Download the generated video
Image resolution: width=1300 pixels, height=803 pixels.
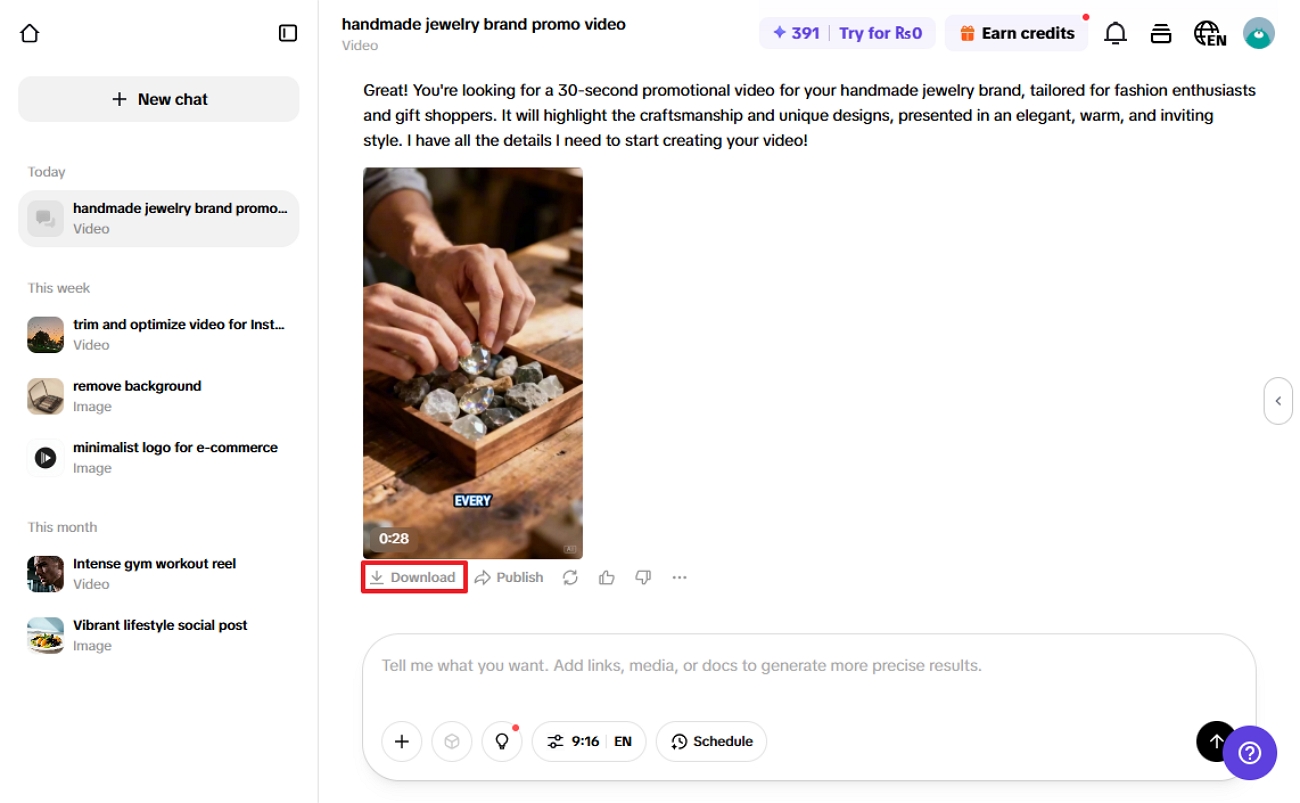413,577
